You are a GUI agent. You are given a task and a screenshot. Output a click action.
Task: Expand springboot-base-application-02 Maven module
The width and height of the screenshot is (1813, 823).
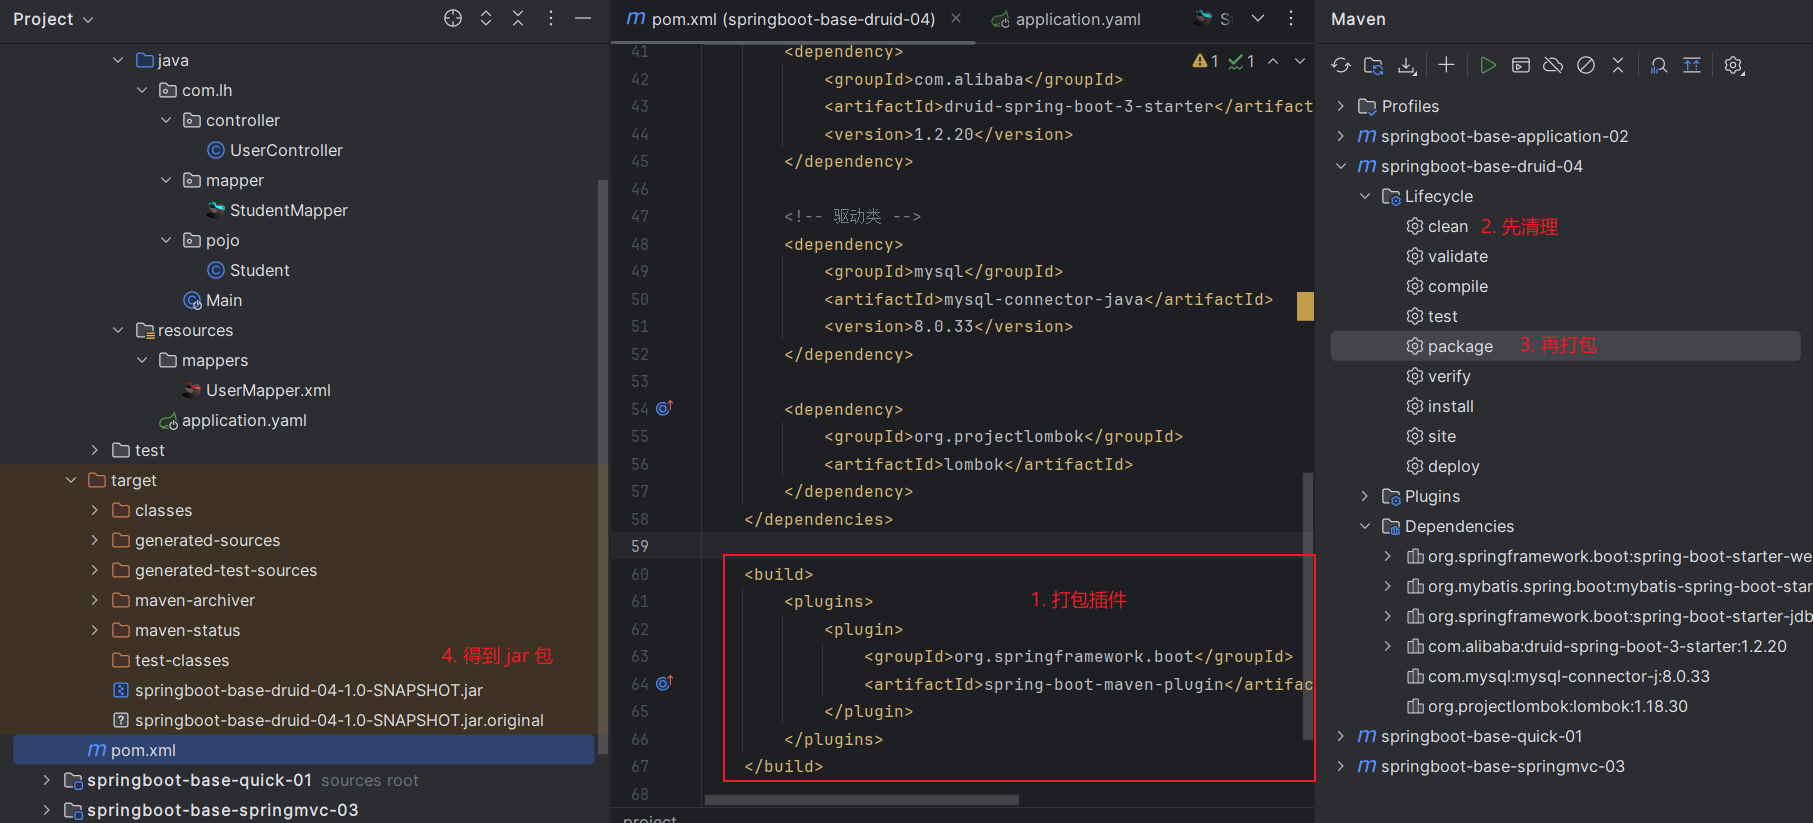1341,136
